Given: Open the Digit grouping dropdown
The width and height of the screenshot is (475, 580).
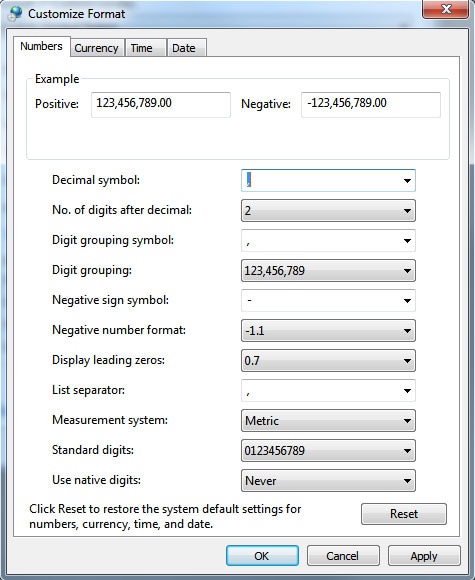Looking at the screenshot, I should 328,270.
